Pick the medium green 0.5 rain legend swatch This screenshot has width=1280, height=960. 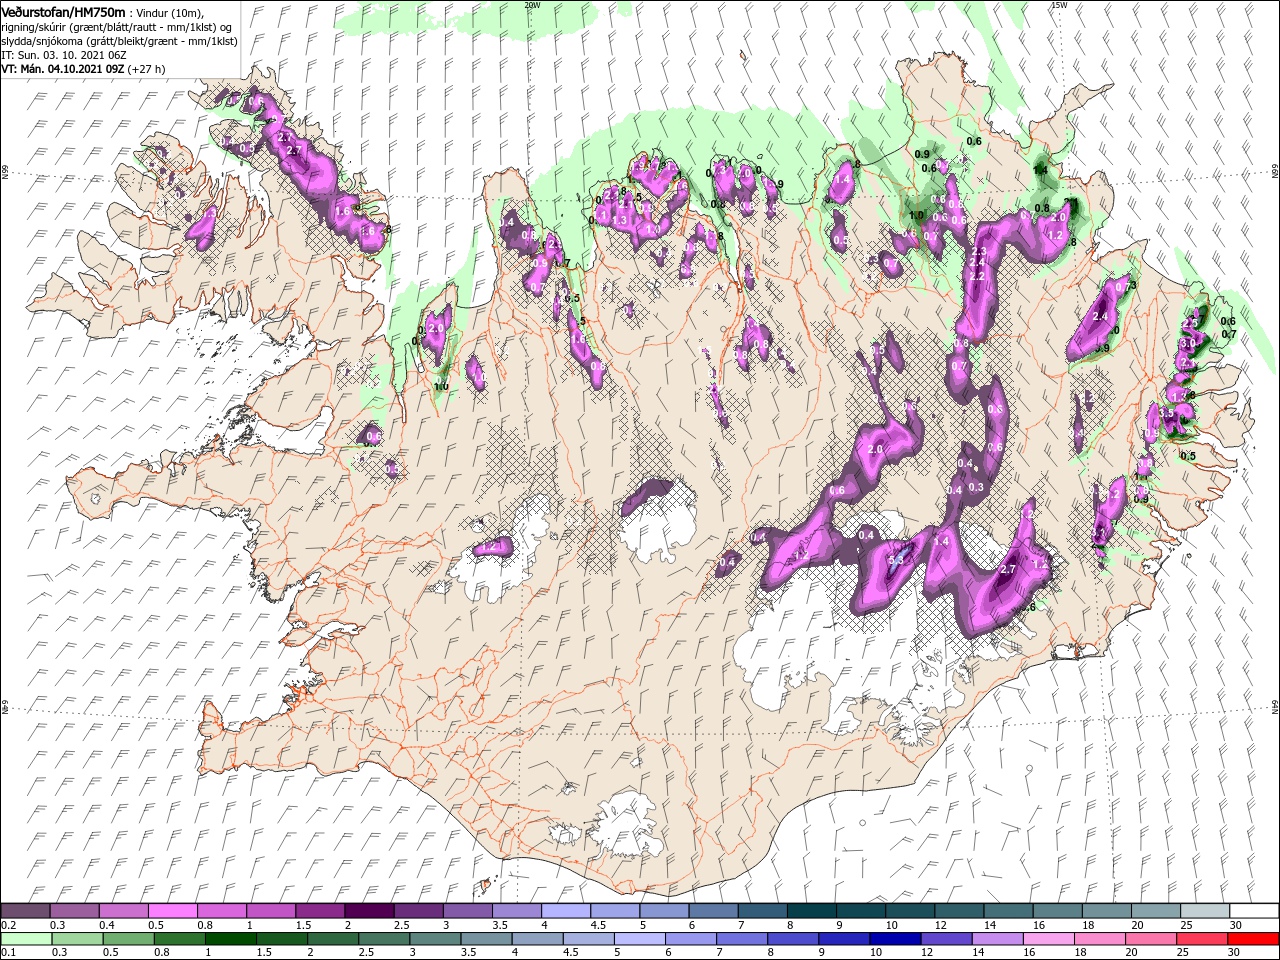128,939
